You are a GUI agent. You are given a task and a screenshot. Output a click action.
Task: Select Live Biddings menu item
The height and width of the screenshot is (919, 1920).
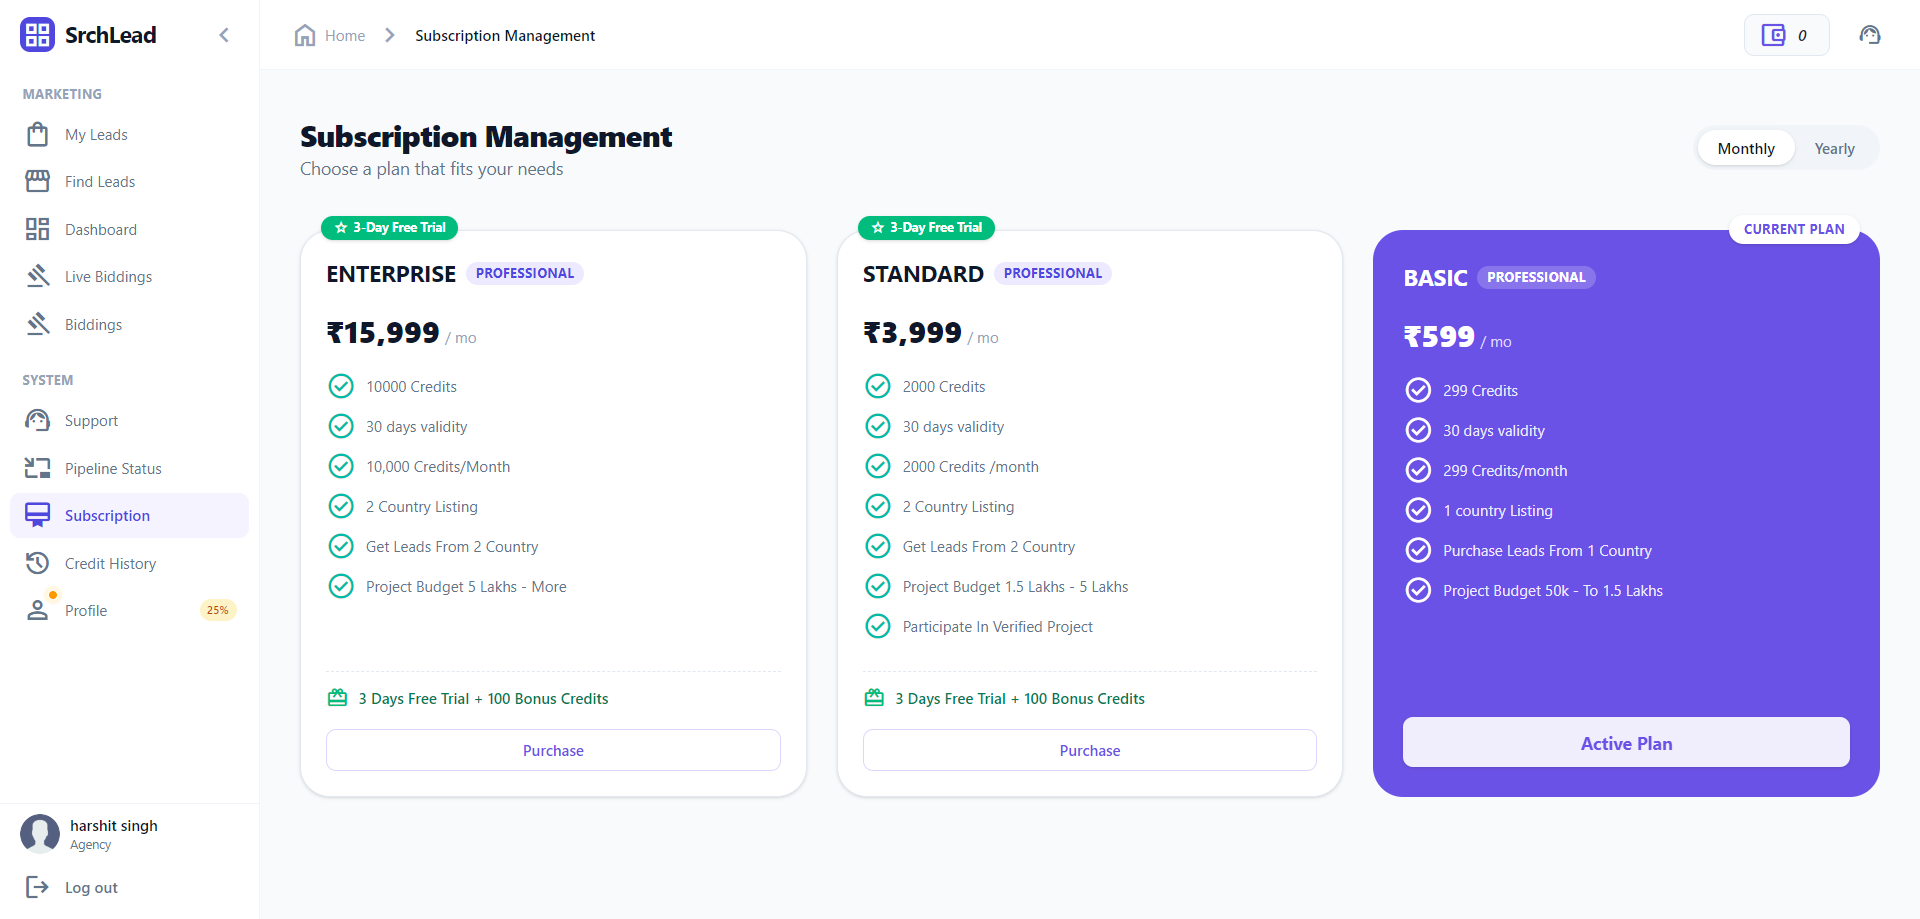(x=129, y=276)
